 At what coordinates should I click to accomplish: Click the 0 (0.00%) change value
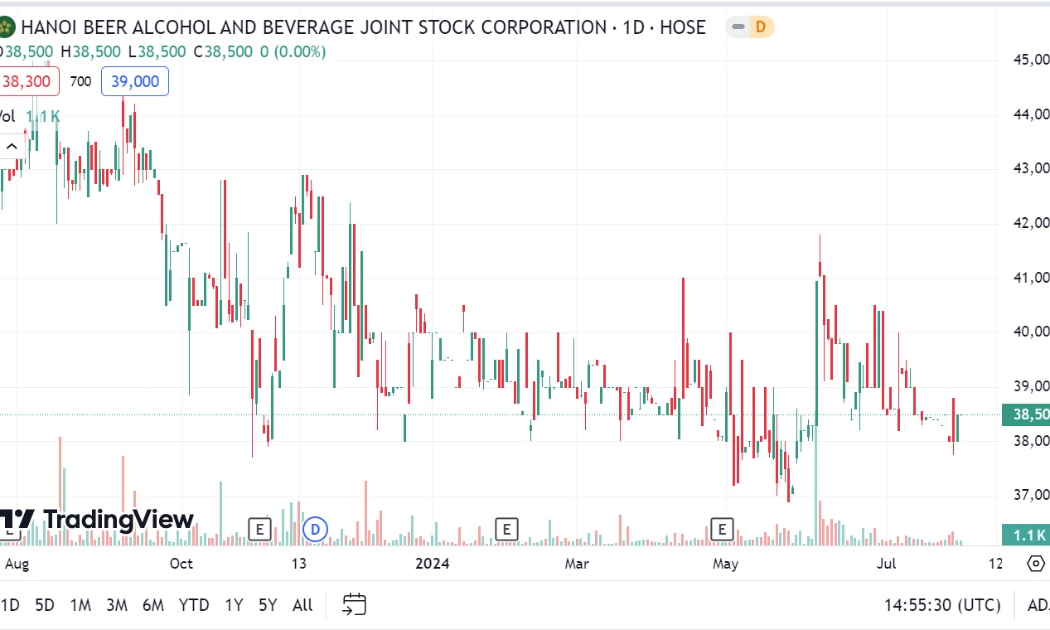tap(293, 52)
